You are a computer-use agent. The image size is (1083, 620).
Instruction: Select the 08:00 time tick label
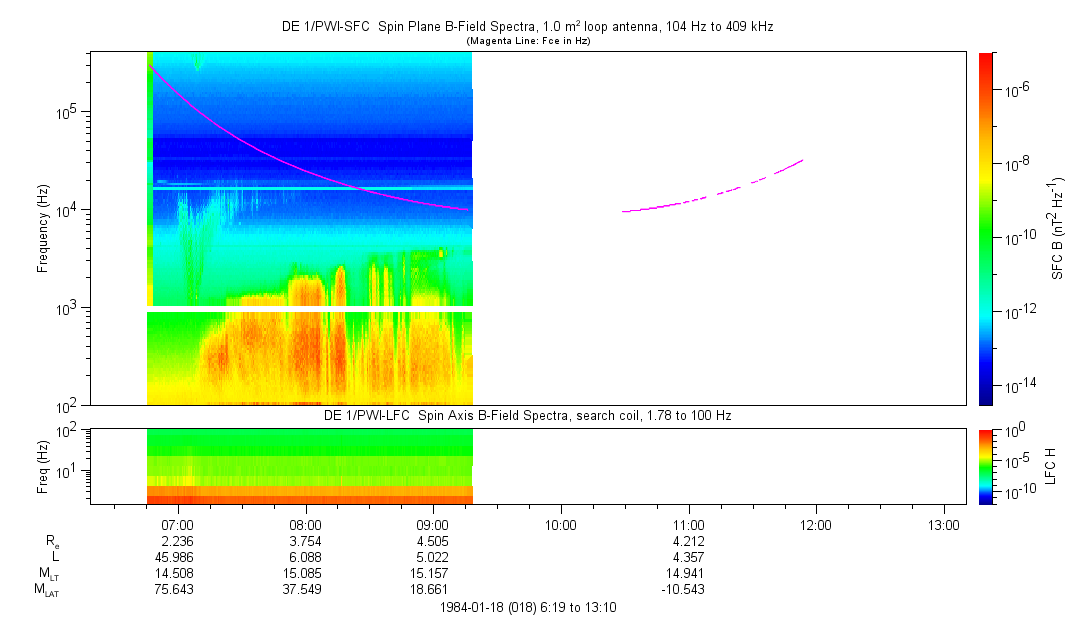[305, 524]
